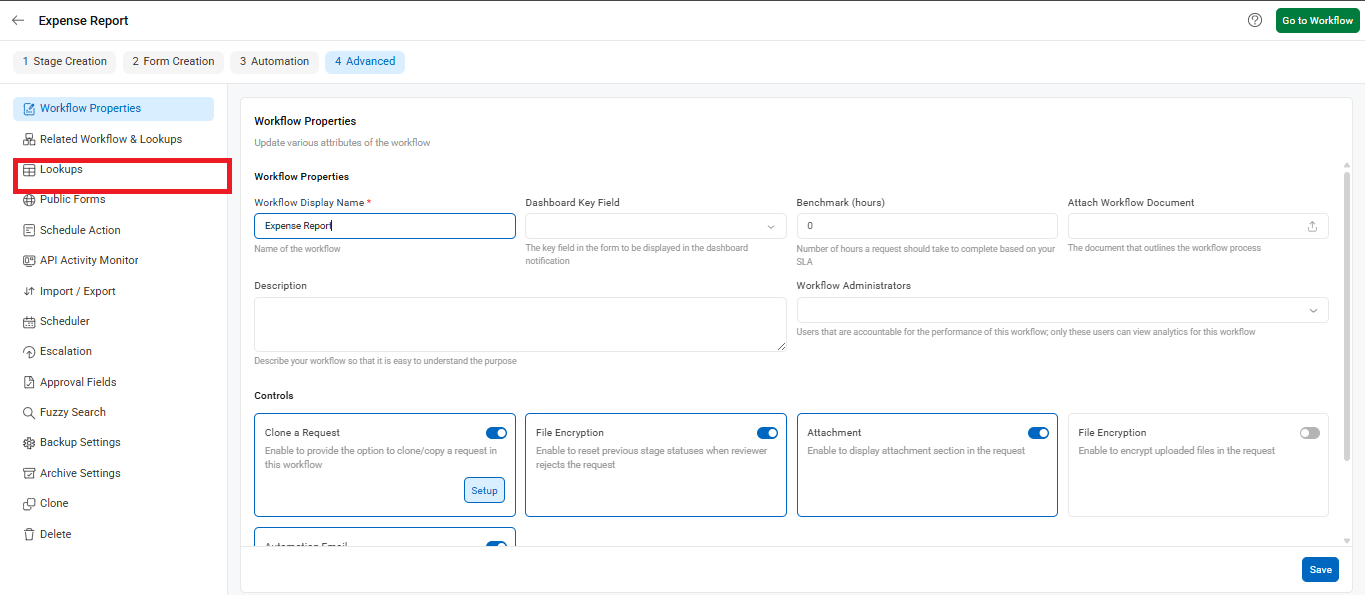Click the API Activity Monitor icon
The image size is (1365, 595).
pyautogui.click(x=29, y=261)
